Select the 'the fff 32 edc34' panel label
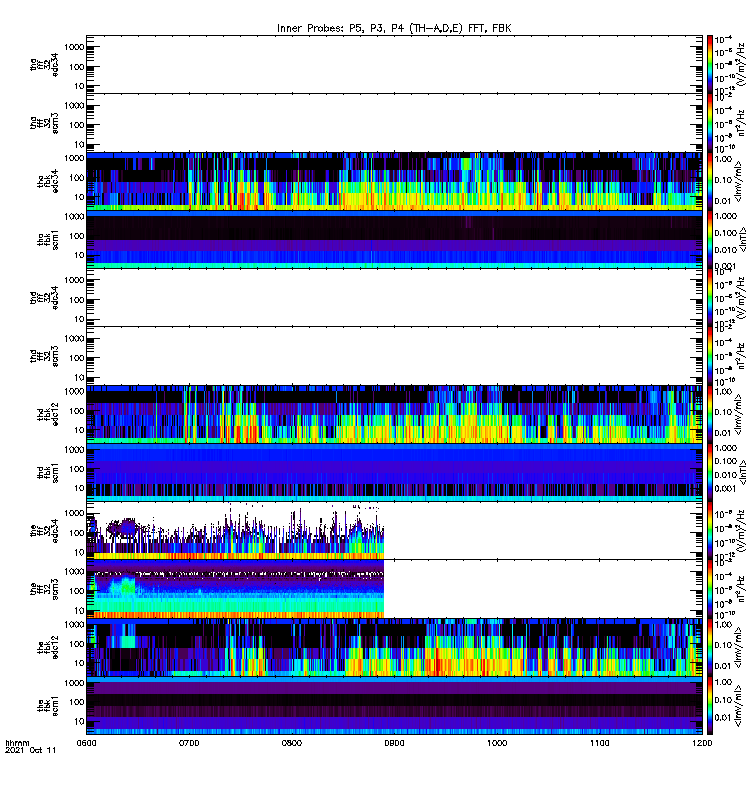The image size is (750, 800). coord(44,531)
